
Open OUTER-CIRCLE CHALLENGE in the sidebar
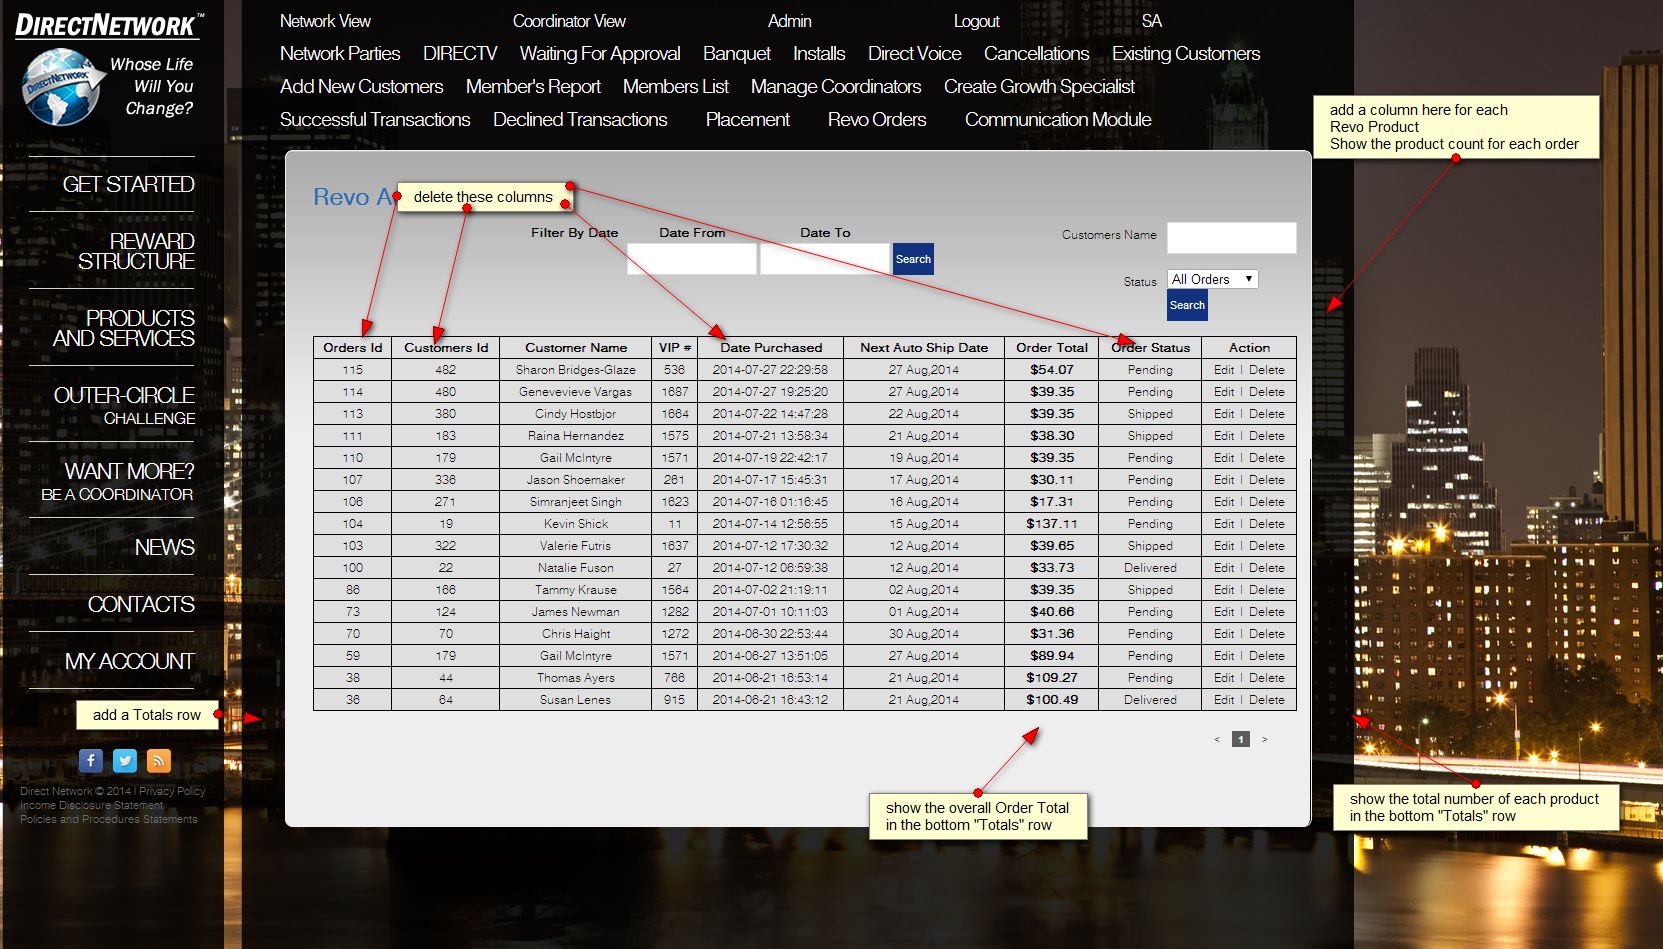[125, 405]
